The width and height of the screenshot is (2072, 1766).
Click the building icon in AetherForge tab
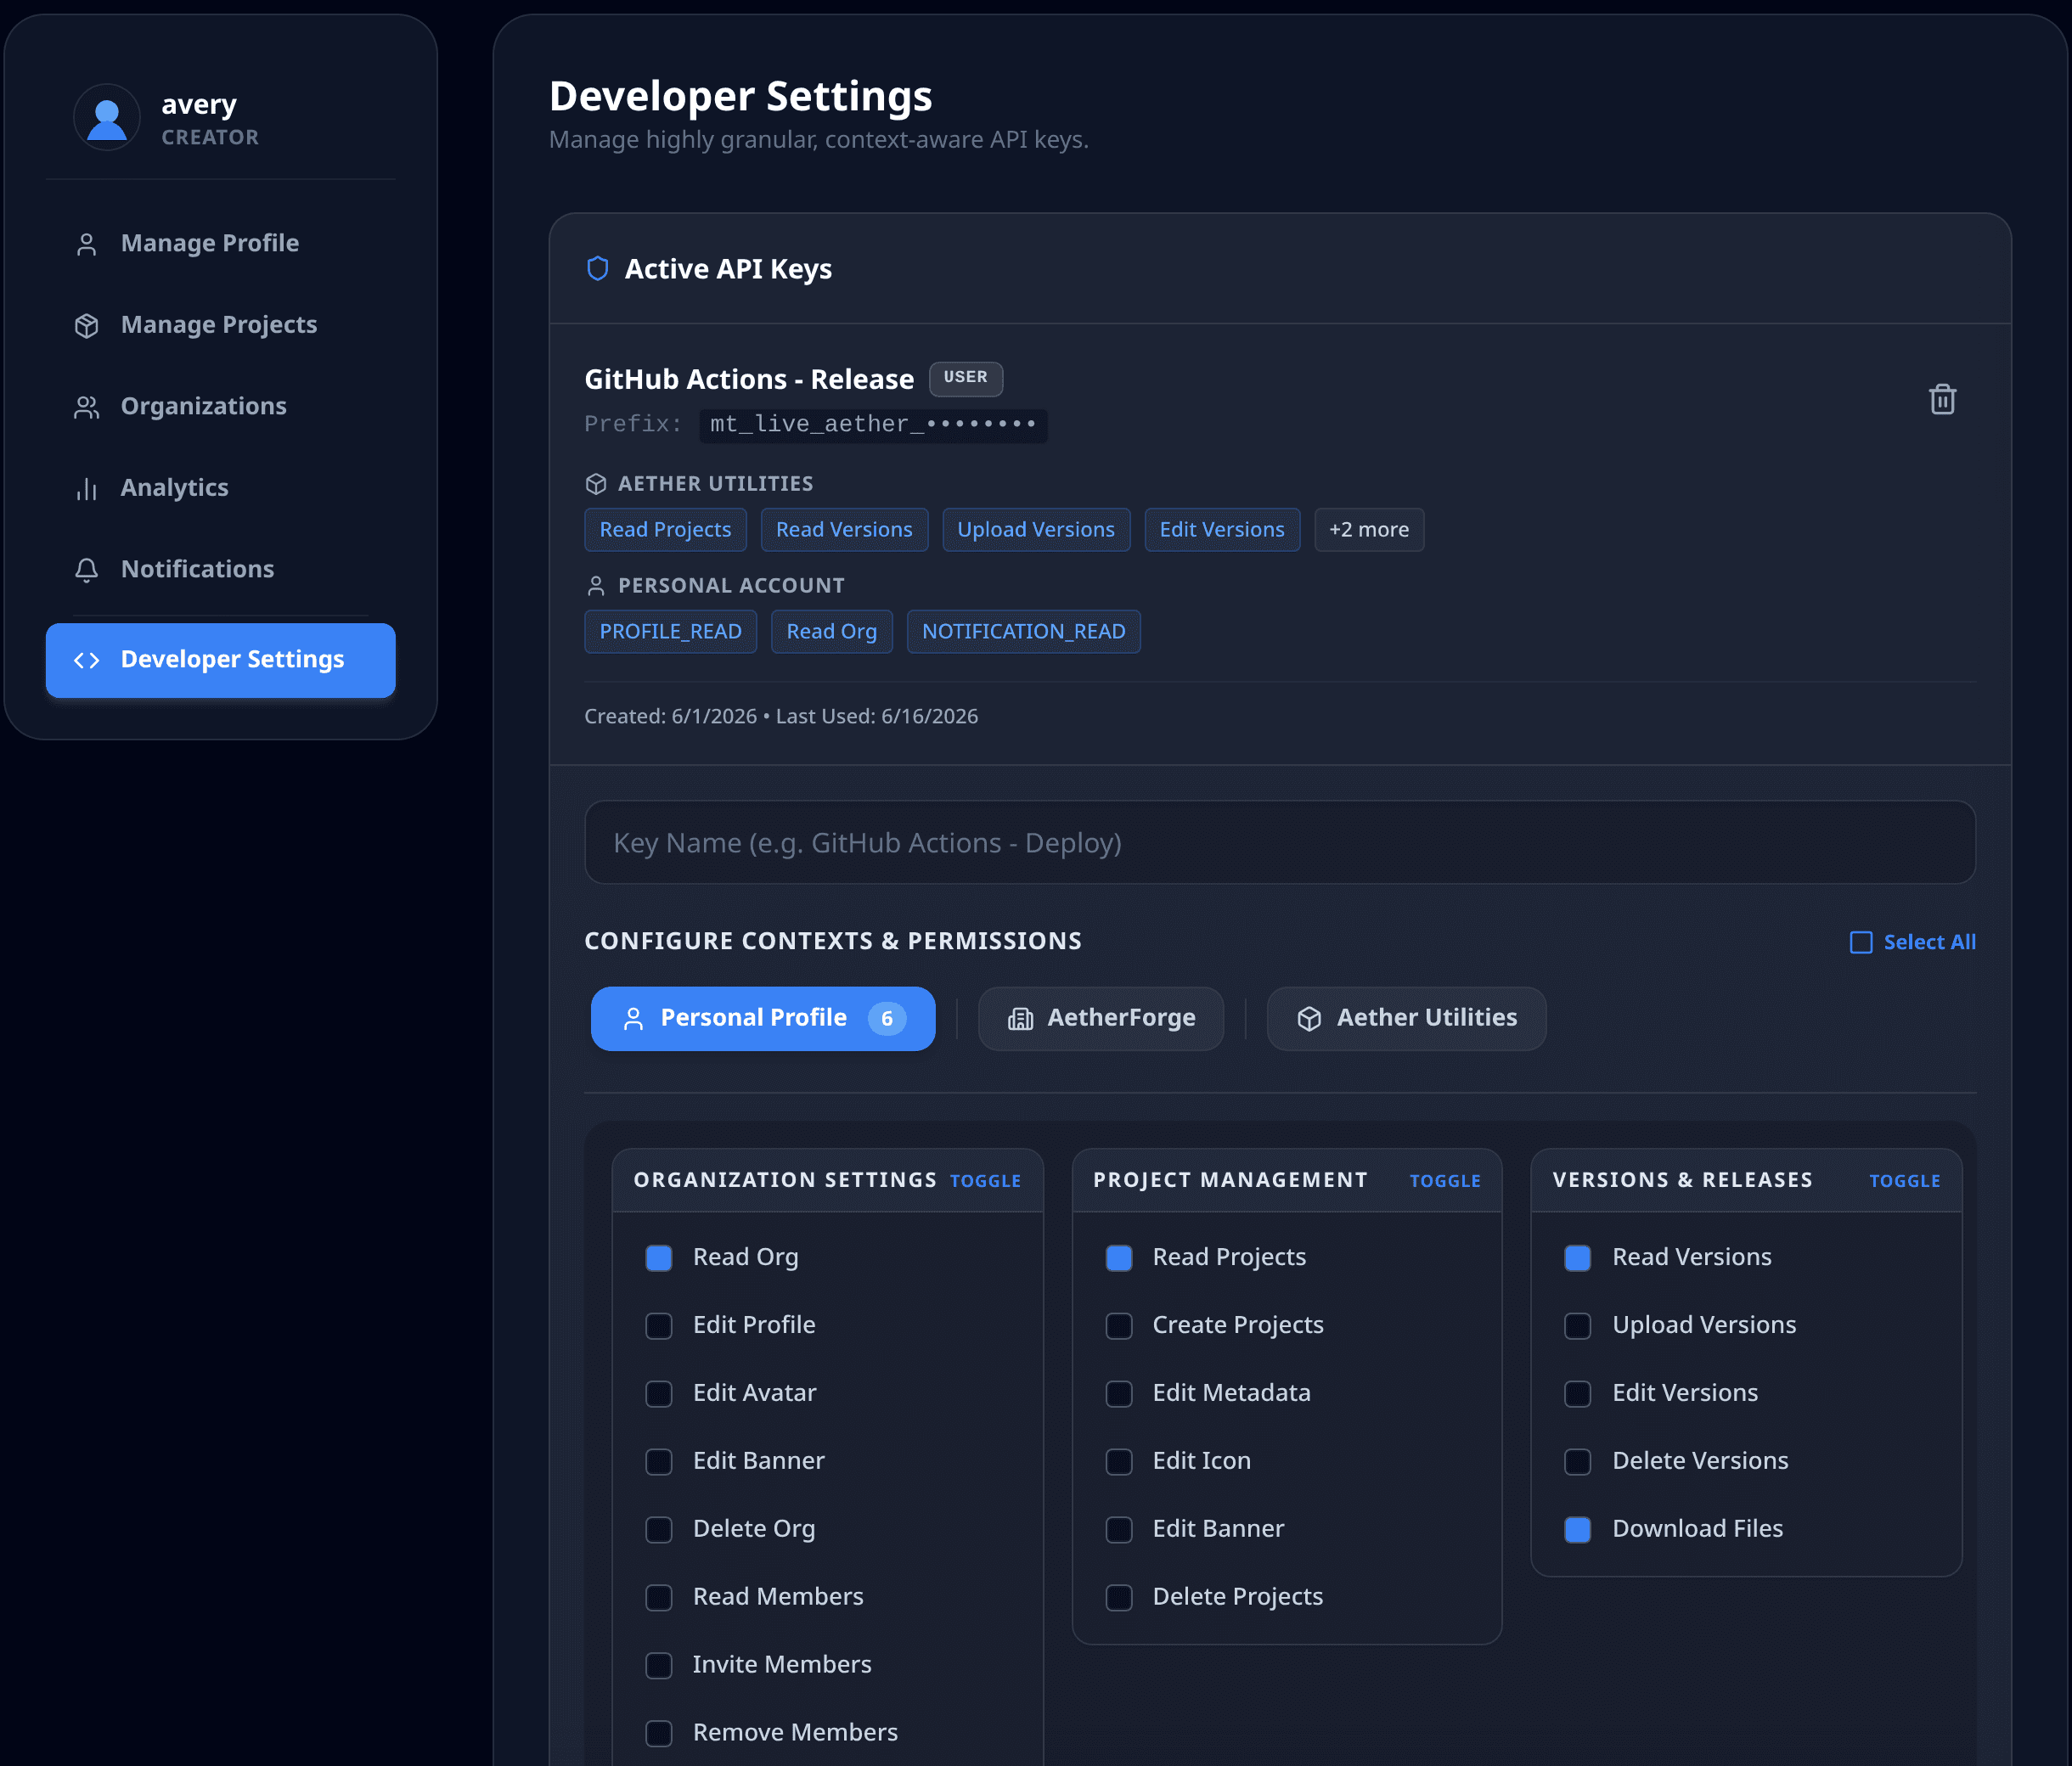[x=1020, y=1019]
